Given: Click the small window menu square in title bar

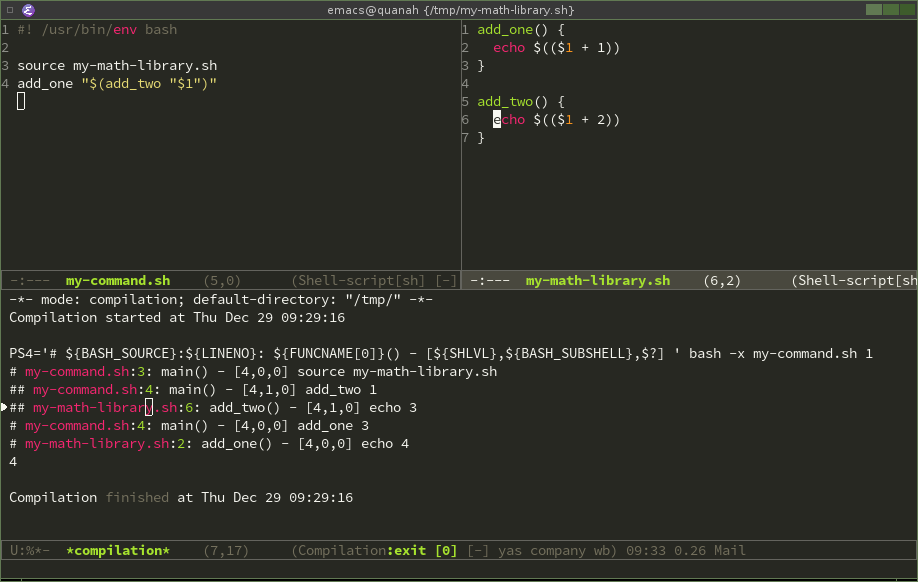Looking at the screenshot, I should (9, 10).
